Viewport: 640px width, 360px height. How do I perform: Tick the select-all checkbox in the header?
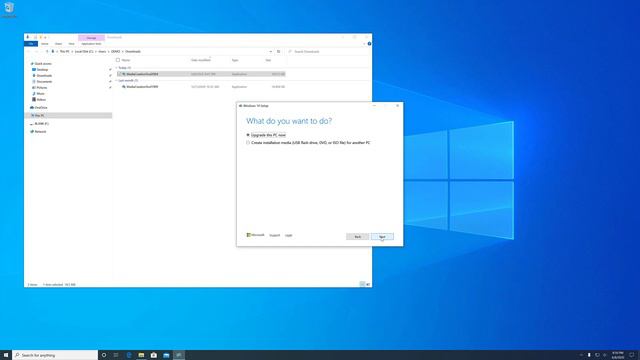(x=118, y=60)
